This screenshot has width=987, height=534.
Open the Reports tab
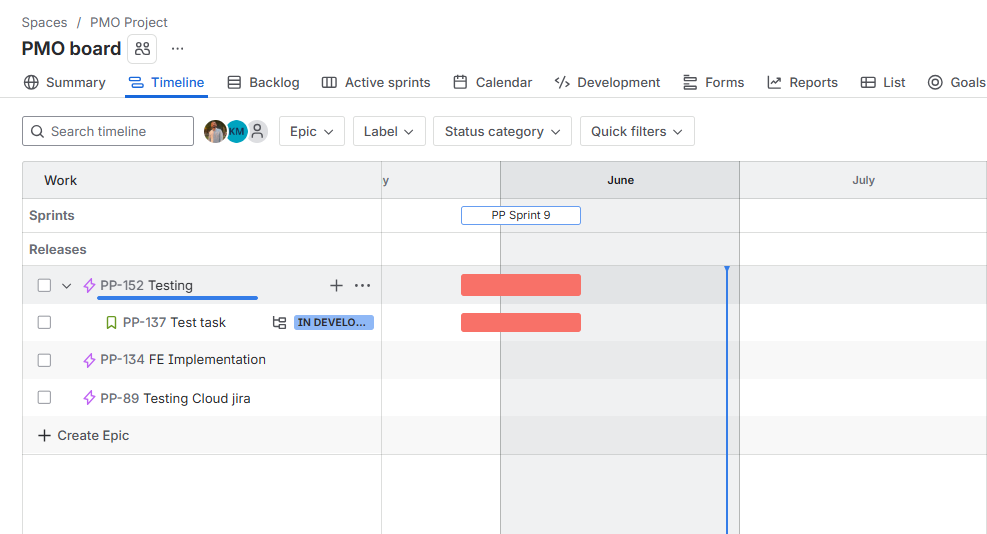802,82
